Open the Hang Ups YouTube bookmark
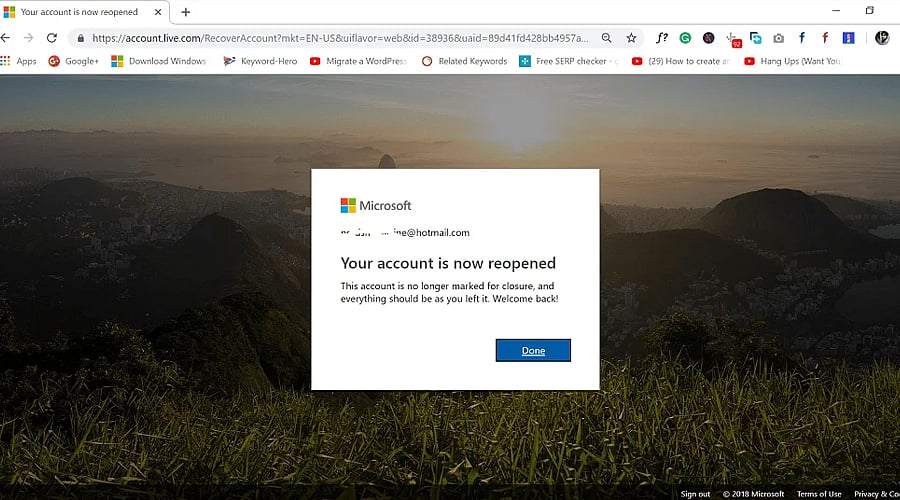This screenshot has height=500, width=900. coord(792,61)
